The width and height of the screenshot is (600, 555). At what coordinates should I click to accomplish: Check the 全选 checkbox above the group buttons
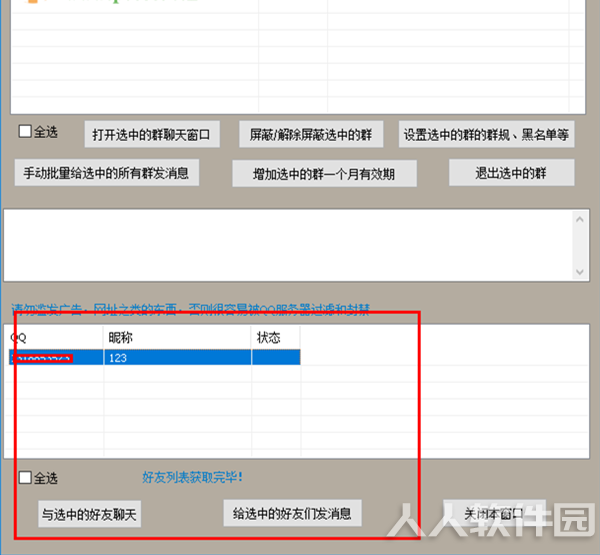25,131
